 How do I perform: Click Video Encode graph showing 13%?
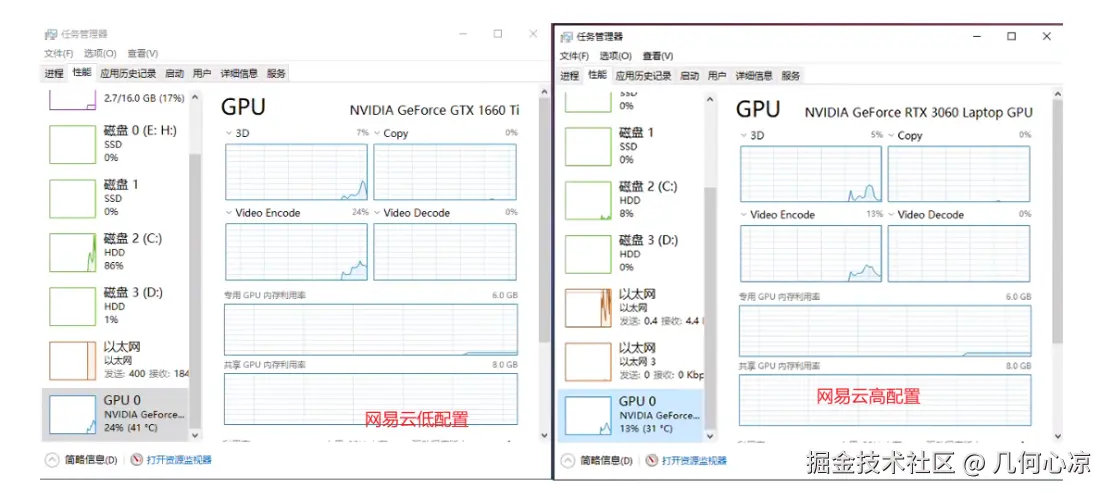coord(811,254)
